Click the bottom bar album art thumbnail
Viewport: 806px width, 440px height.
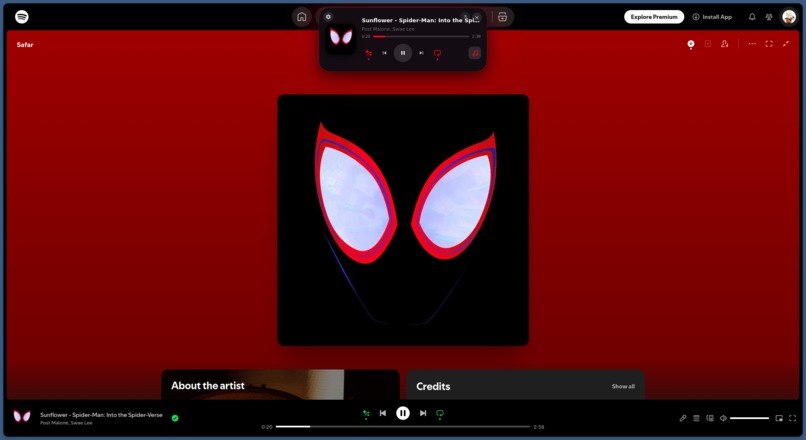click(22, 417)
